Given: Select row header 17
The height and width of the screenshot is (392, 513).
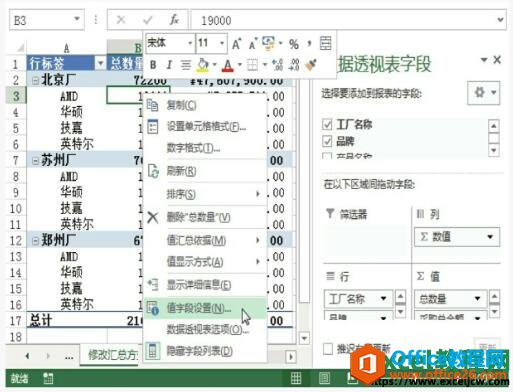Looking at the screenshot, I should pos(16,321).
